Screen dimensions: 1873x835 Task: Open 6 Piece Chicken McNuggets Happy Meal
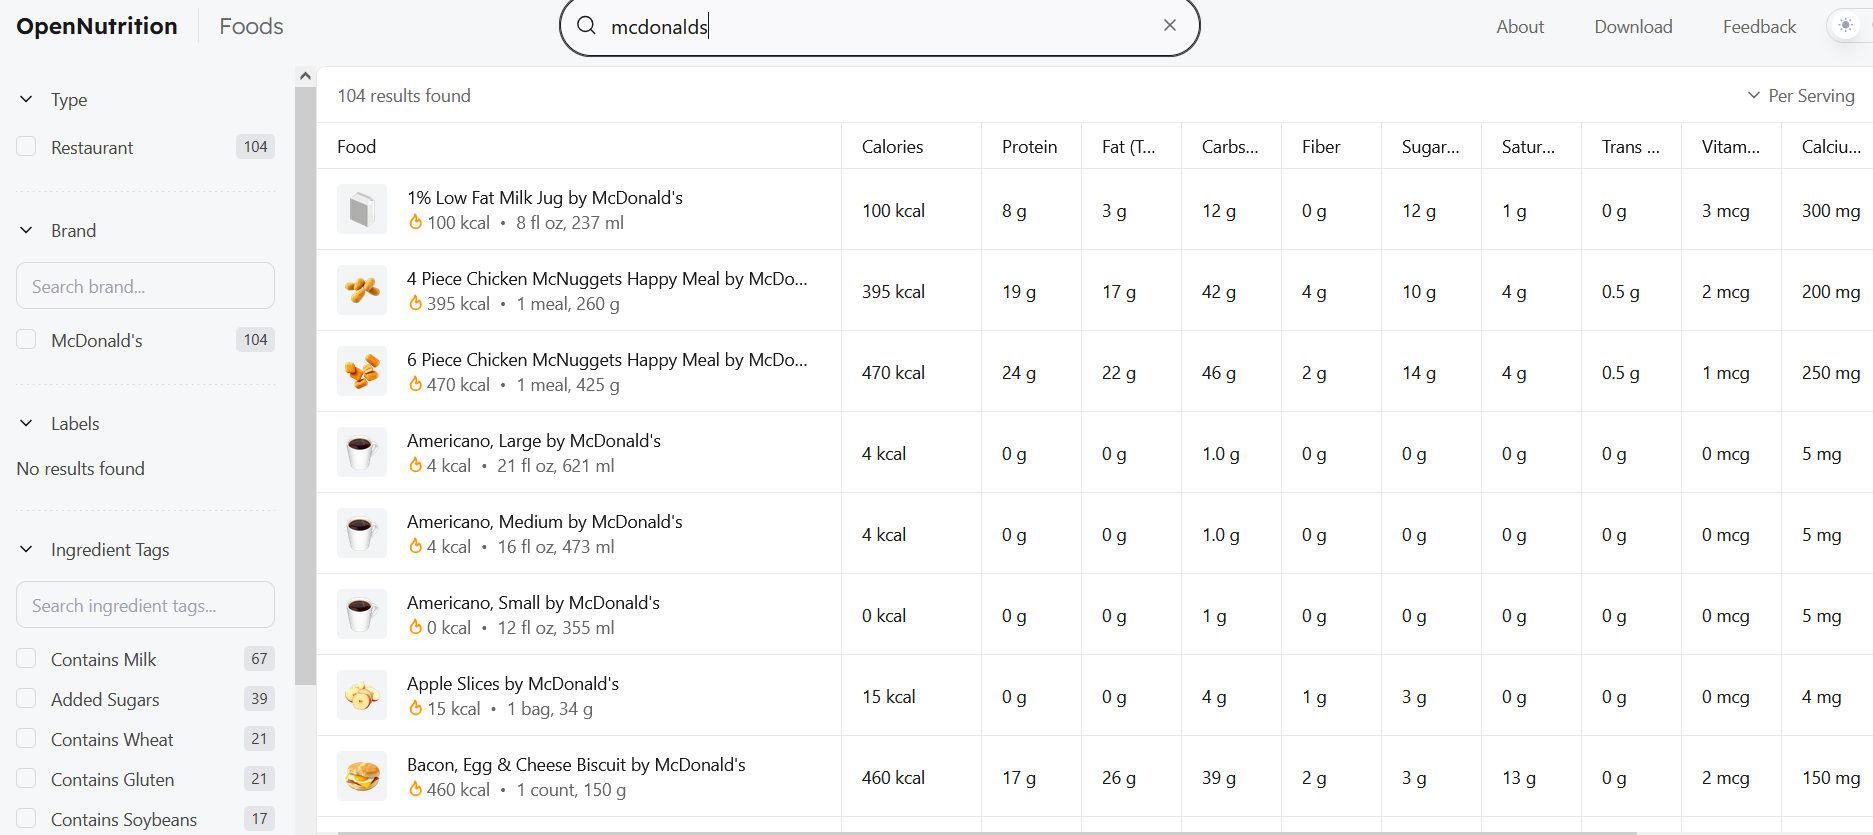pyautogui.click(x=607, y=359)
